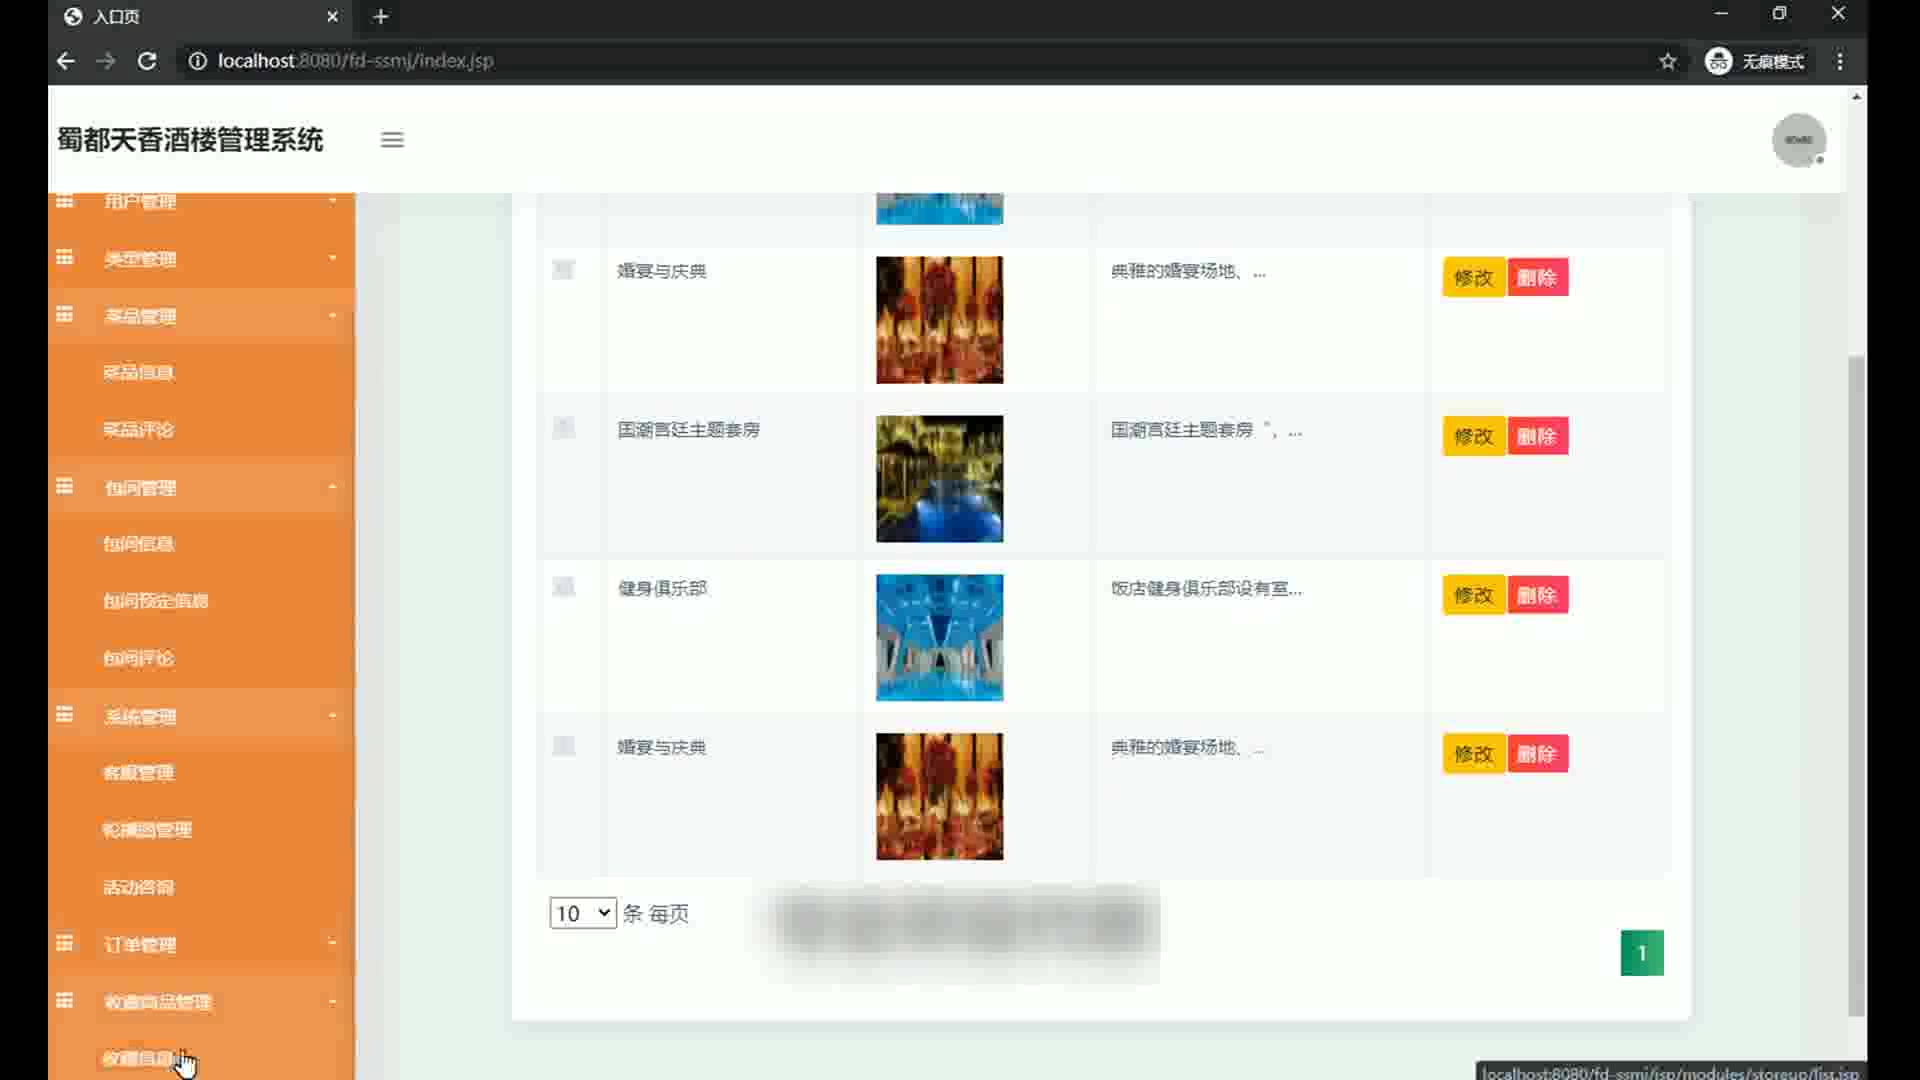Click 修改 for 国潮宫廷主题套房 row
Screen dimensions: 1920x1080
pyautogui.click(x=1473, y=436)
